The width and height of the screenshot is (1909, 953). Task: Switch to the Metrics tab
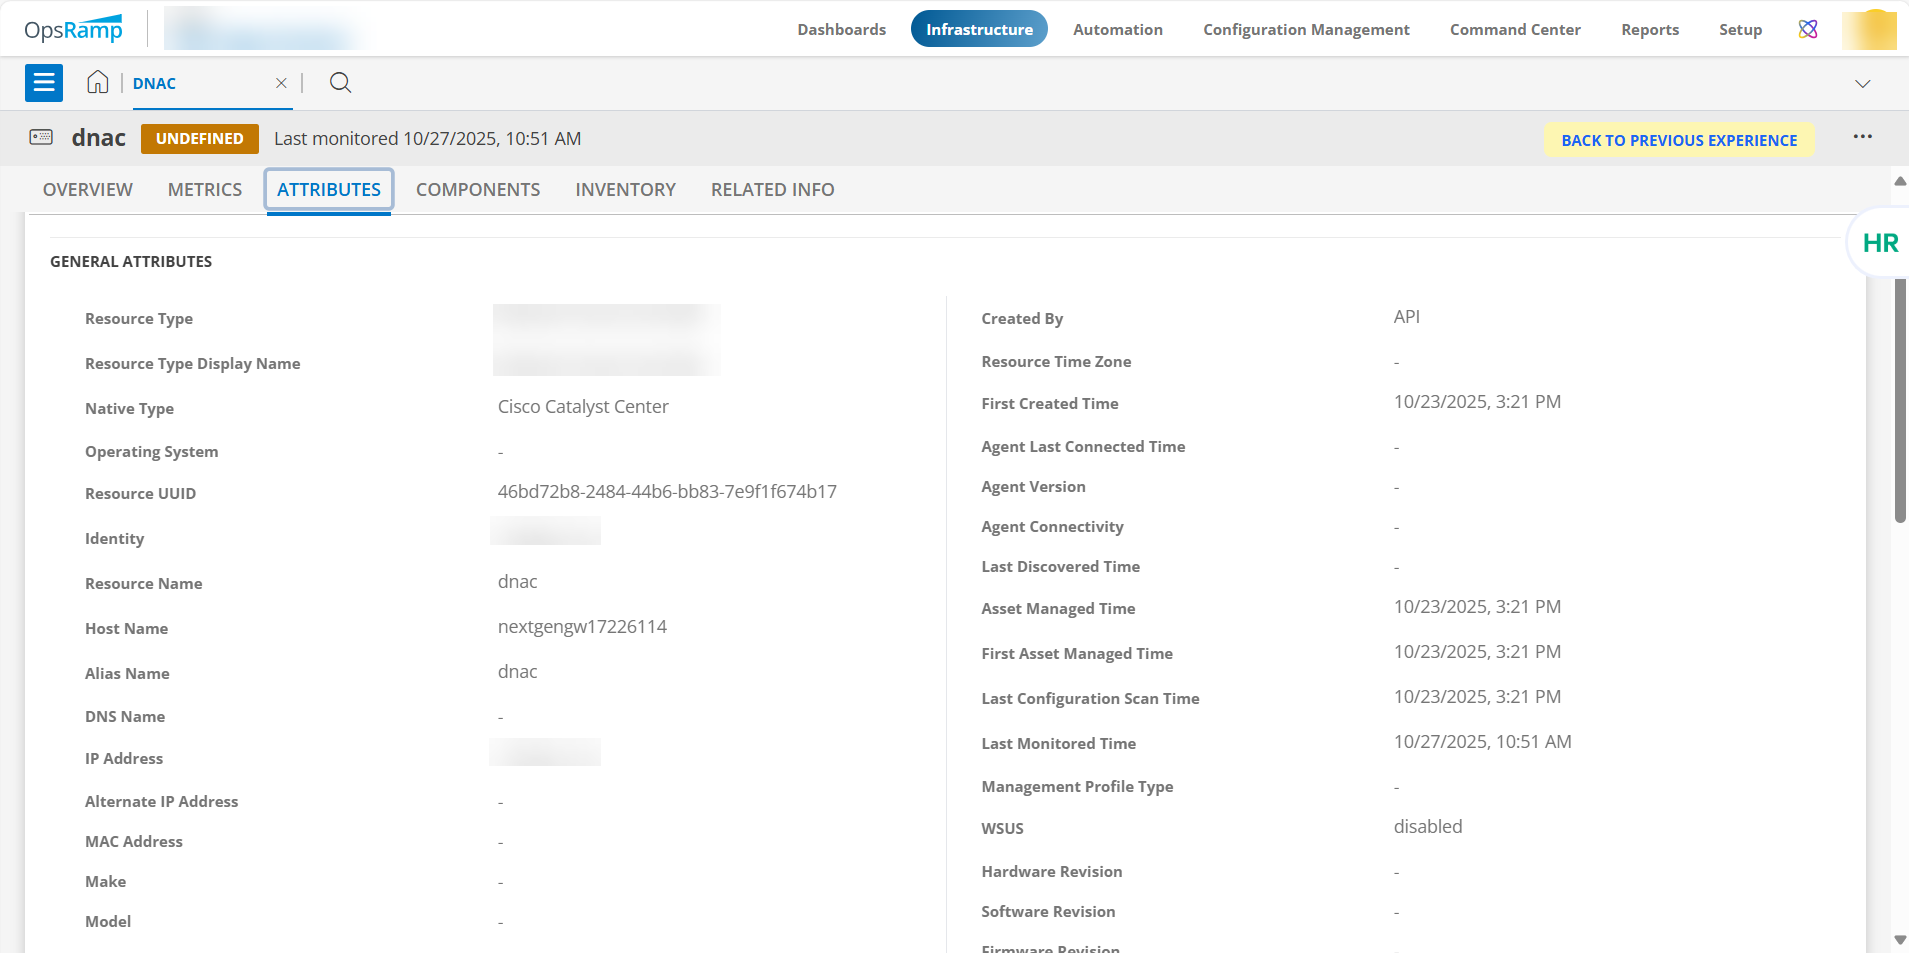pyautogui.click(x=205, y=190)
